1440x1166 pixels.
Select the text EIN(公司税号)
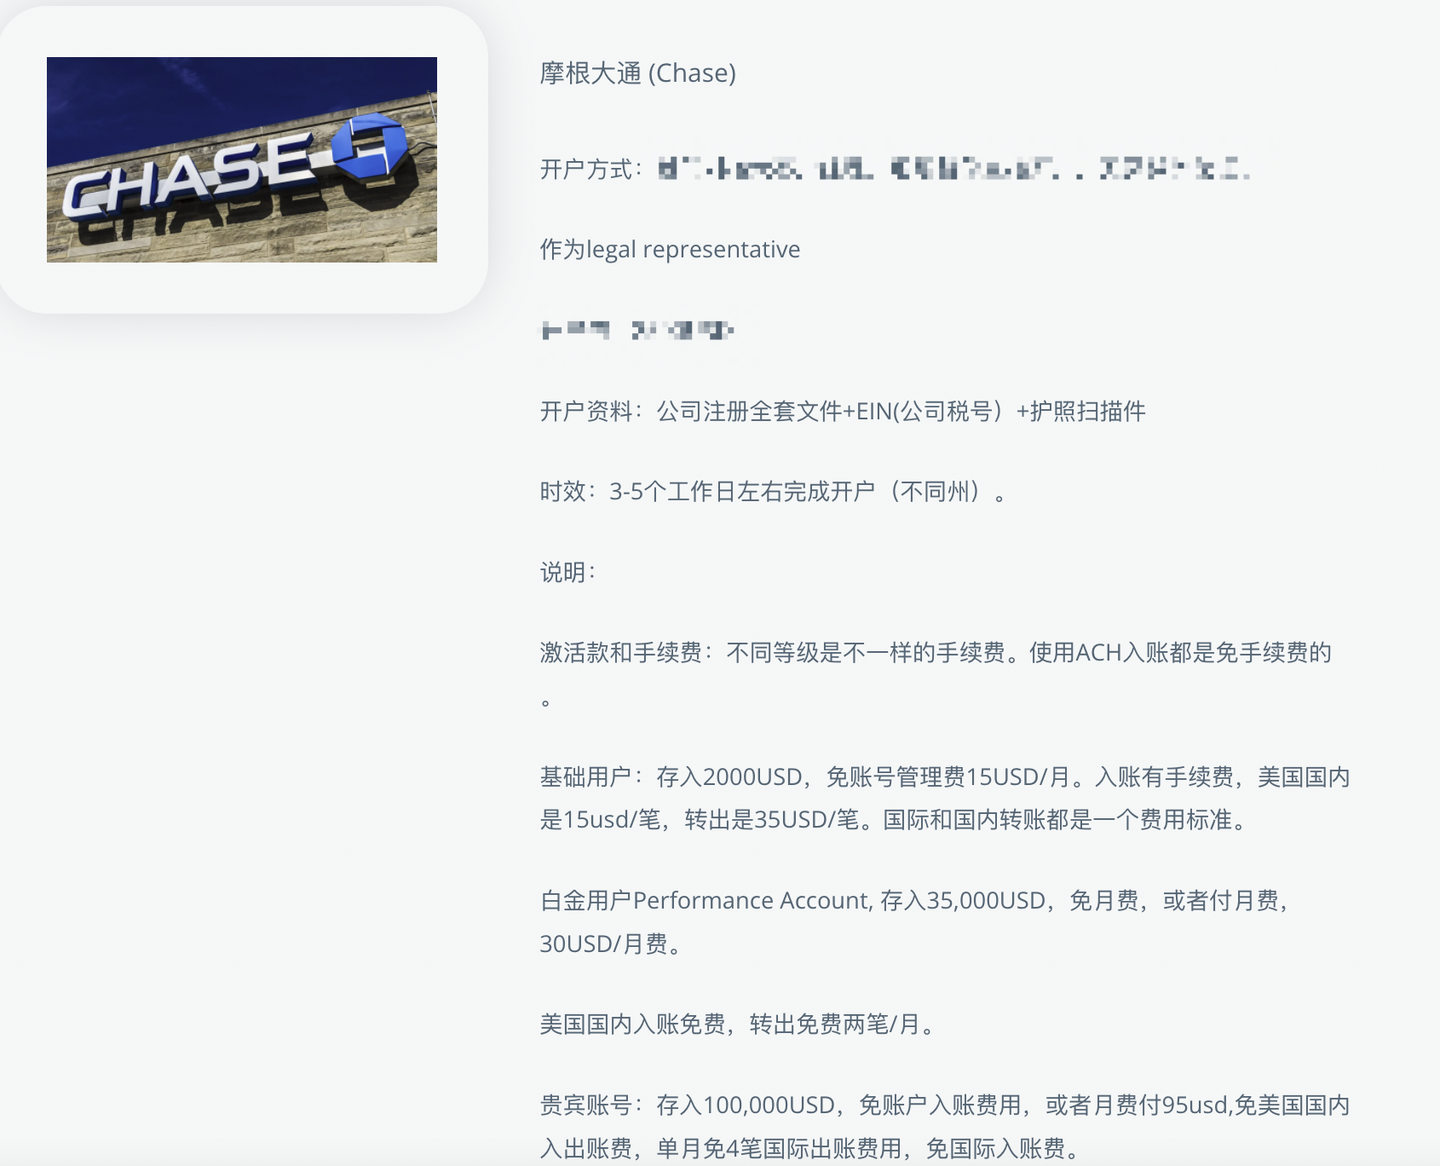pyautogui.click(x=930, y=410)
